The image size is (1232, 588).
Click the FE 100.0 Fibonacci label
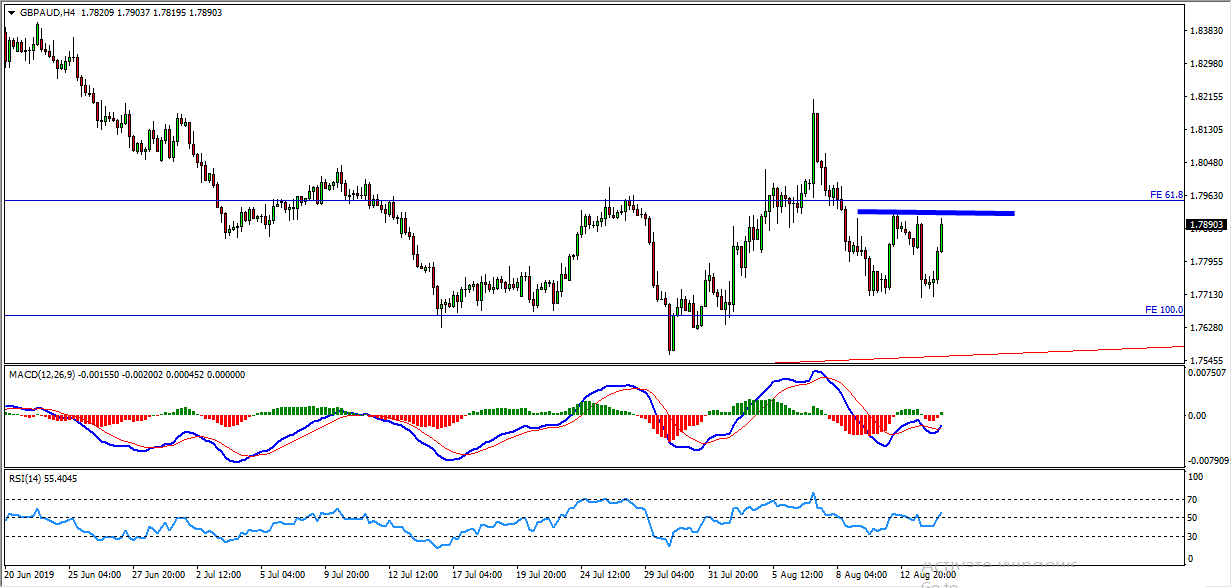coord(1164,310)
